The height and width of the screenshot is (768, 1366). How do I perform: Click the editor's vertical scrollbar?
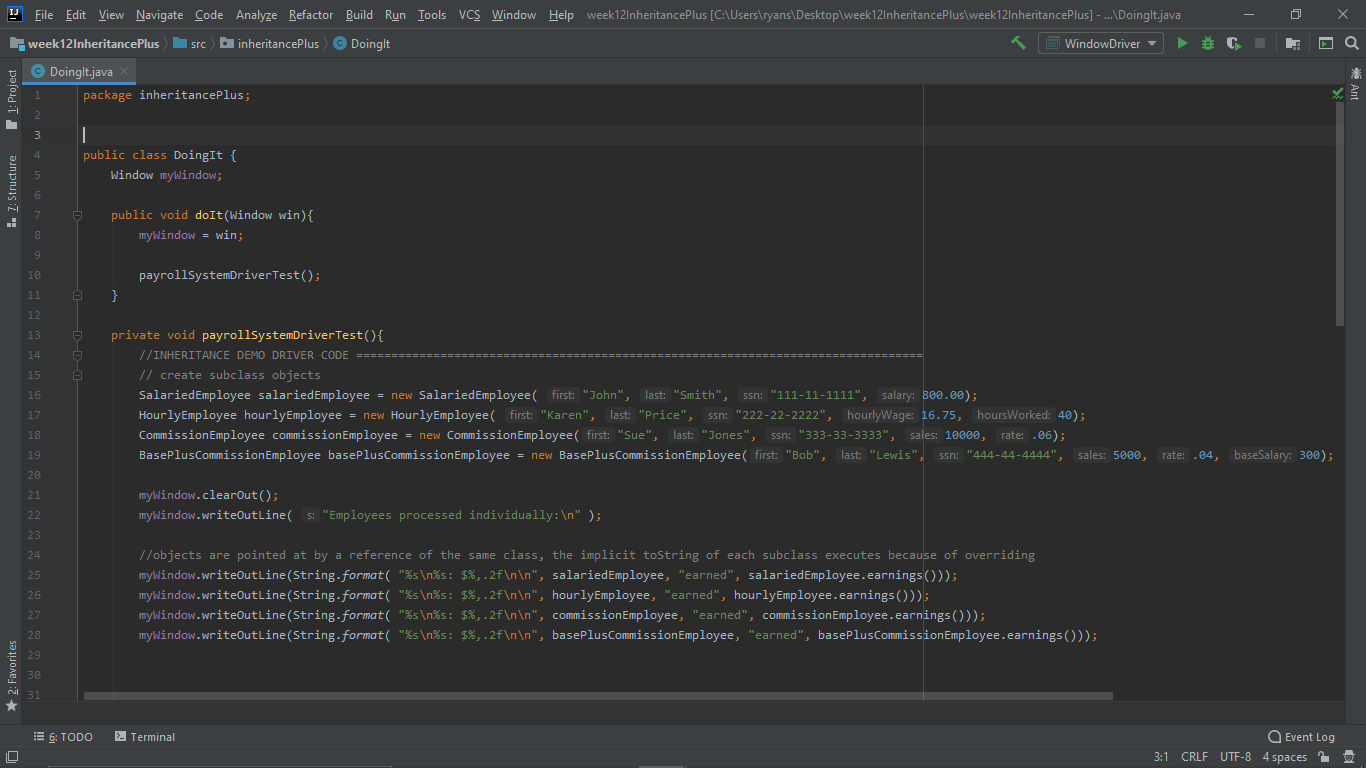1340,200
